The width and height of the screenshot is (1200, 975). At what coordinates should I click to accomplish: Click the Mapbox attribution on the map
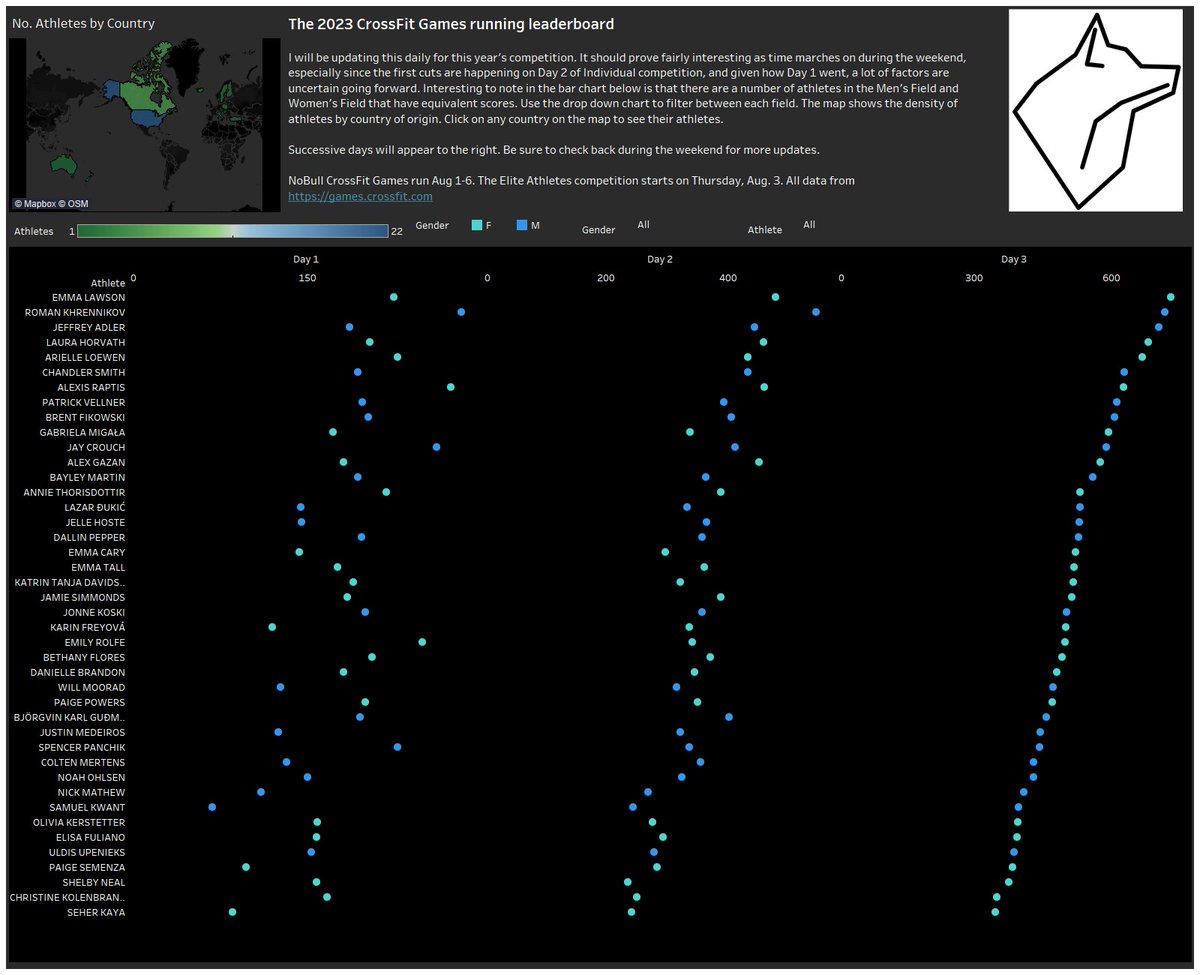click(x=34, y=203)
